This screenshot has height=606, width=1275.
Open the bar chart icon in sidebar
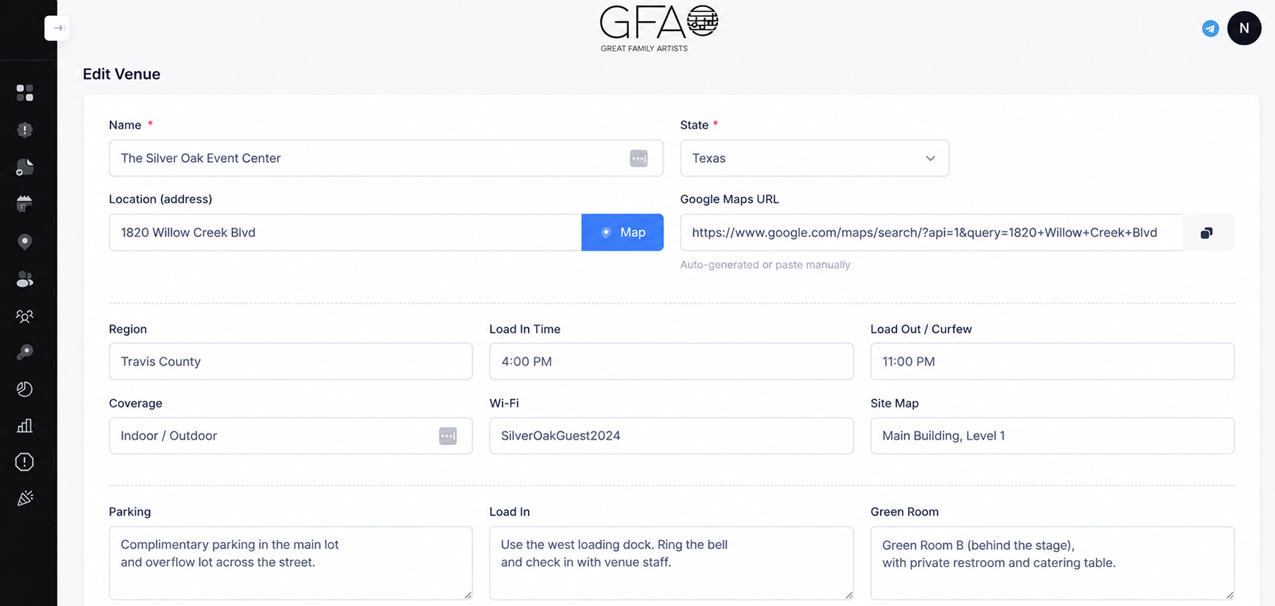point(25,425)
